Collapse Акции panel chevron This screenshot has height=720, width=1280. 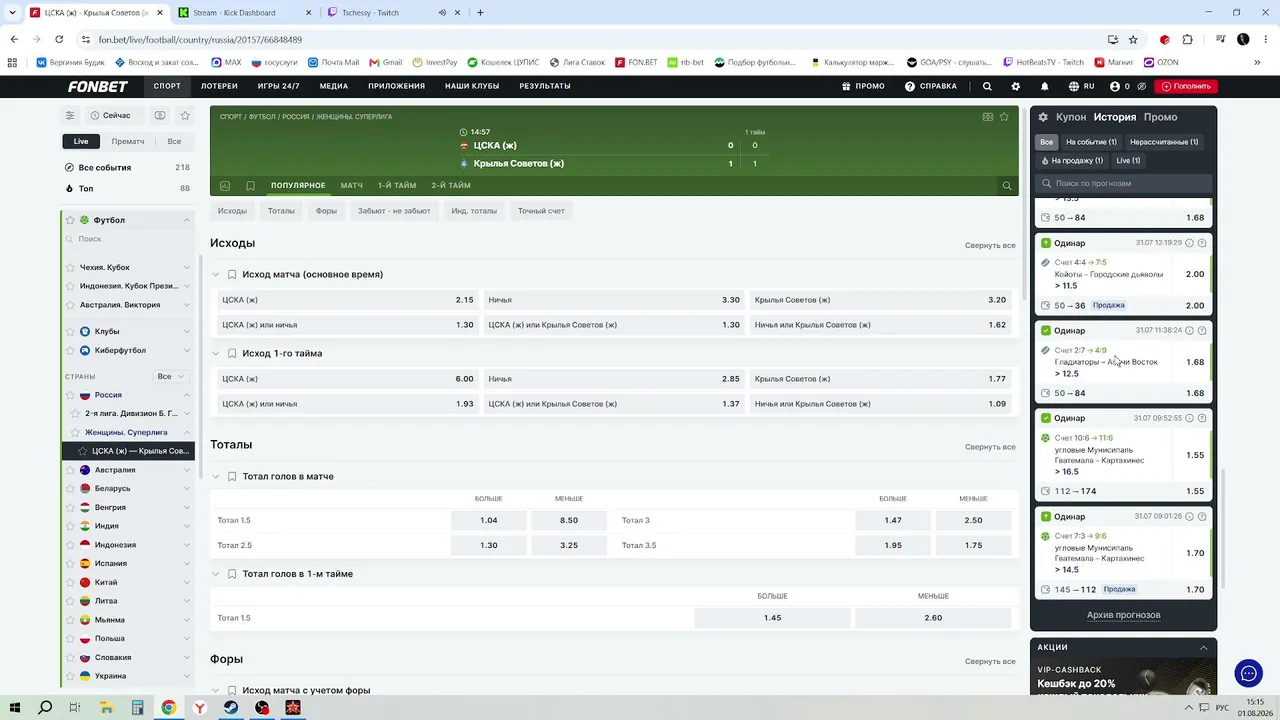point(1203,647)
